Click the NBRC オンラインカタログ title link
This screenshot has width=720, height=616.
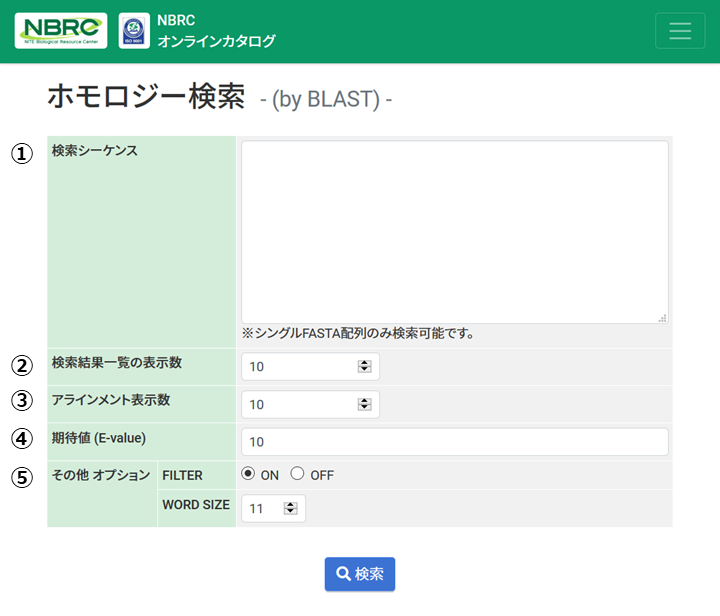[215, 31]
